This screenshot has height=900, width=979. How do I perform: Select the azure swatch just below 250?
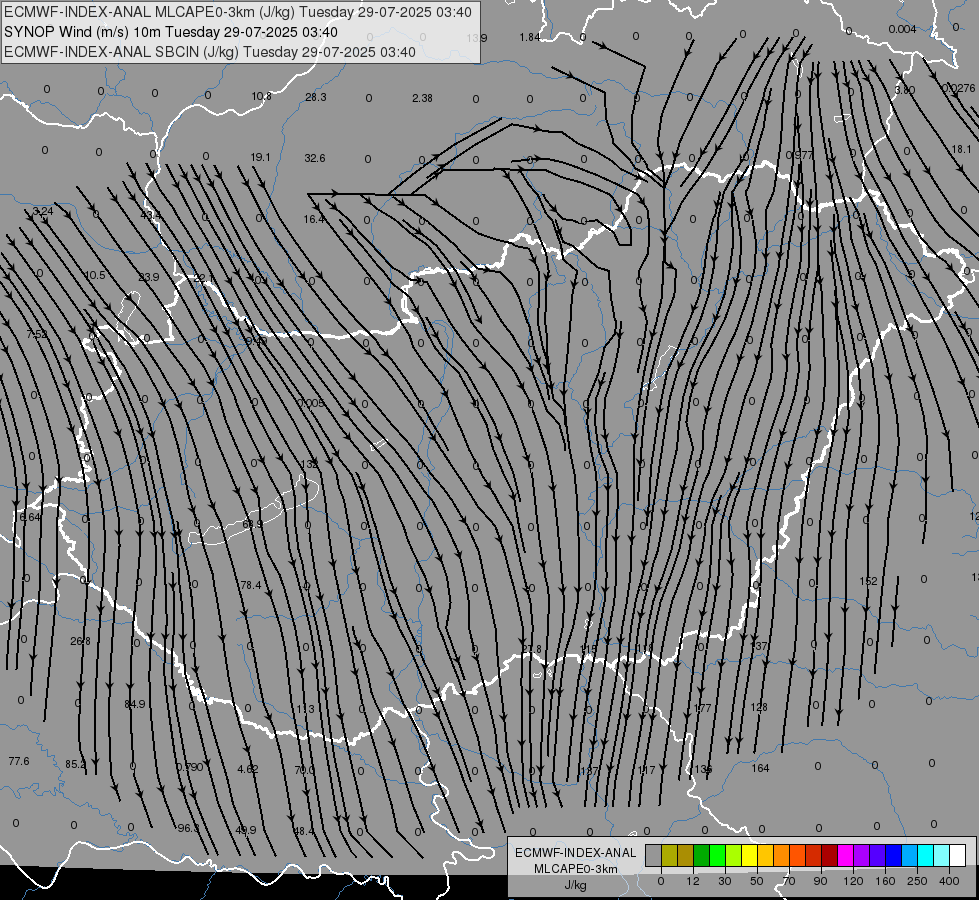point(910,855)
